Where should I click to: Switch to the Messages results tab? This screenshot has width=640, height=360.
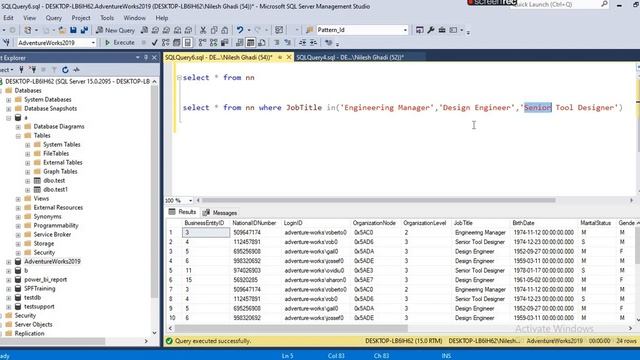tap(220, 213)
